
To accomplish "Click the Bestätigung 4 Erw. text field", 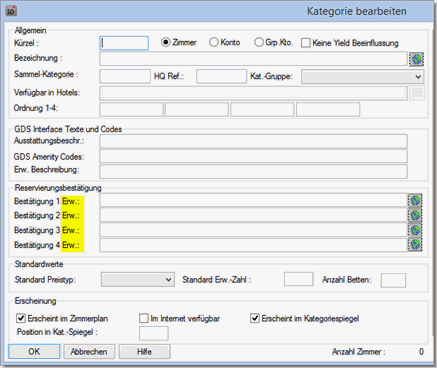I will (x=253, y=245).
